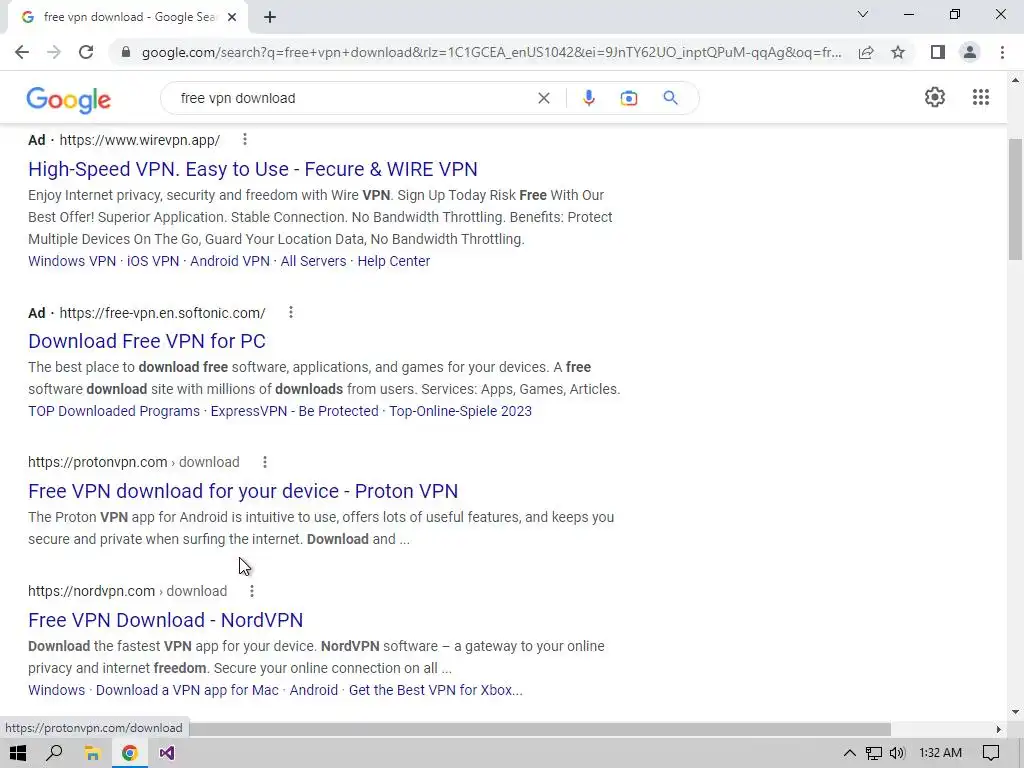Bookmark this page with the star icon

coord(898,52)
